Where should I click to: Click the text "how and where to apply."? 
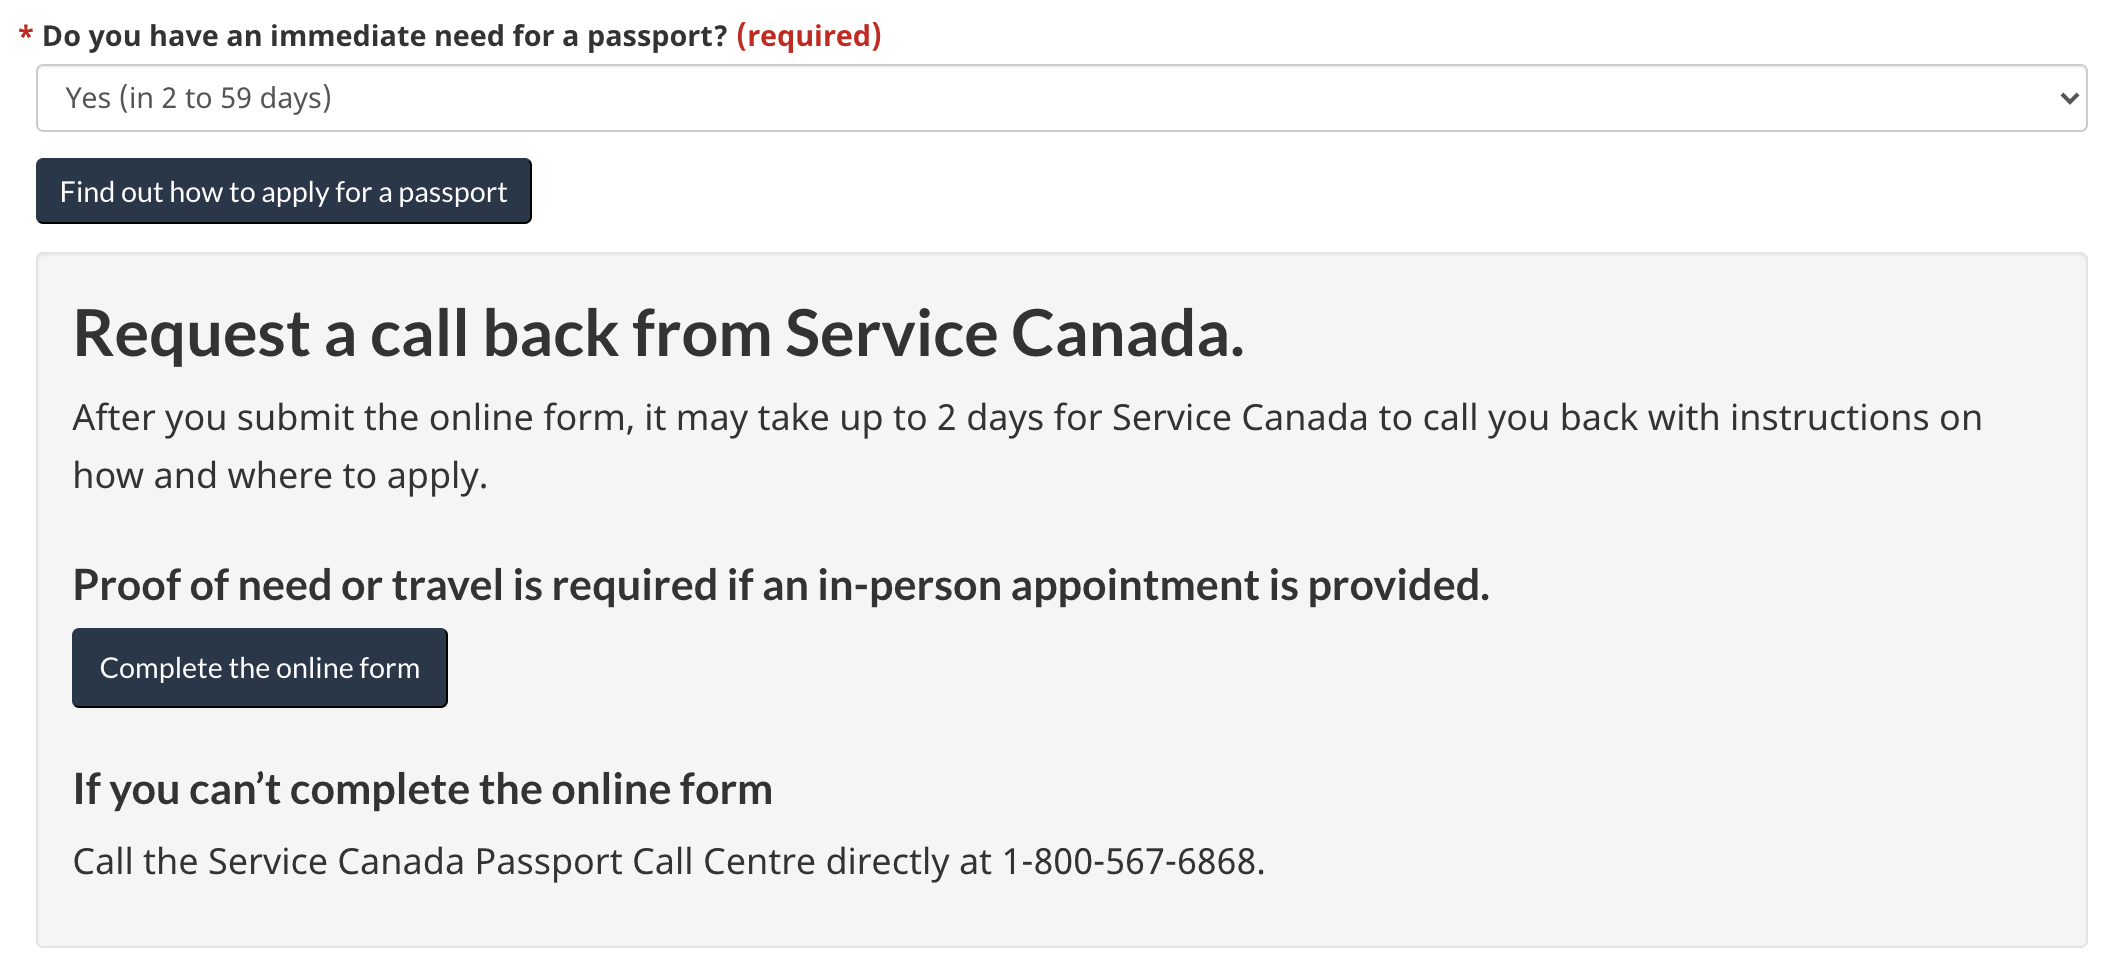tap(280, 476)
